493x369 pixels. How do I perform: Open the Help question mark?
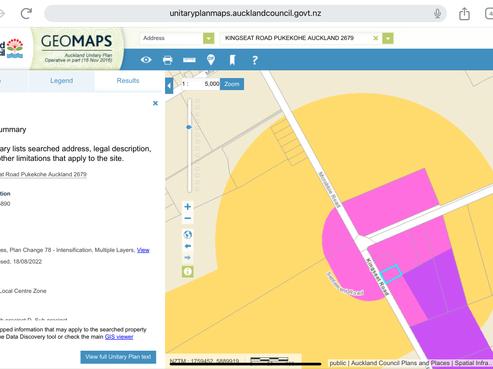(x=255, y=60)
